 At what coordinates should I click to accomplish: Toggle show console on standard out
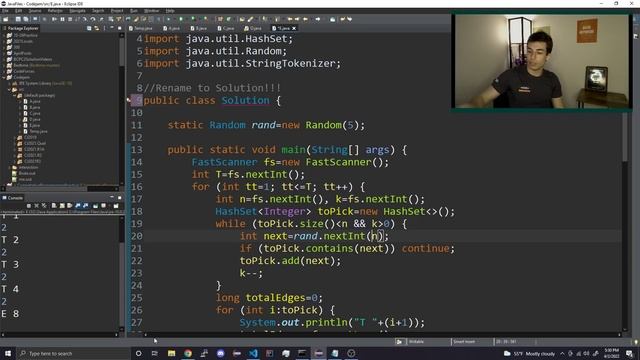(78, 206)
